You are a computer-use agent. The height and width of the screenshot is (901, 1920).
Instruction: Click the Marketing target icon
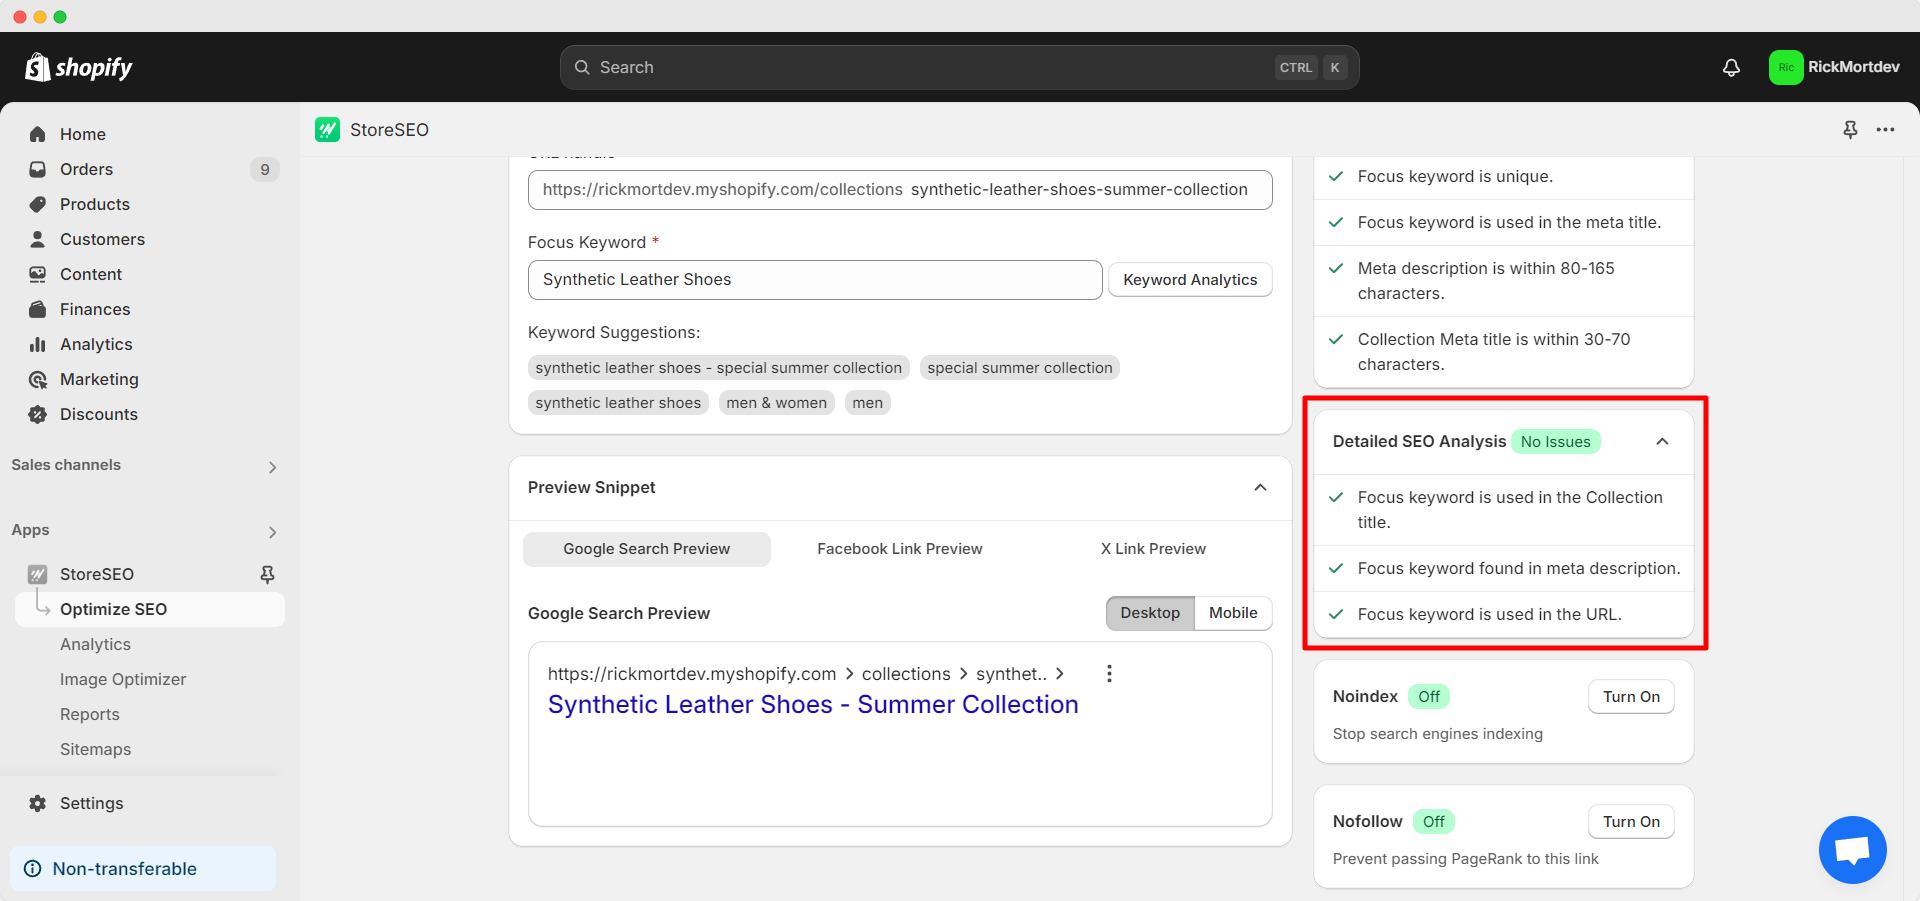pos(38,379)
